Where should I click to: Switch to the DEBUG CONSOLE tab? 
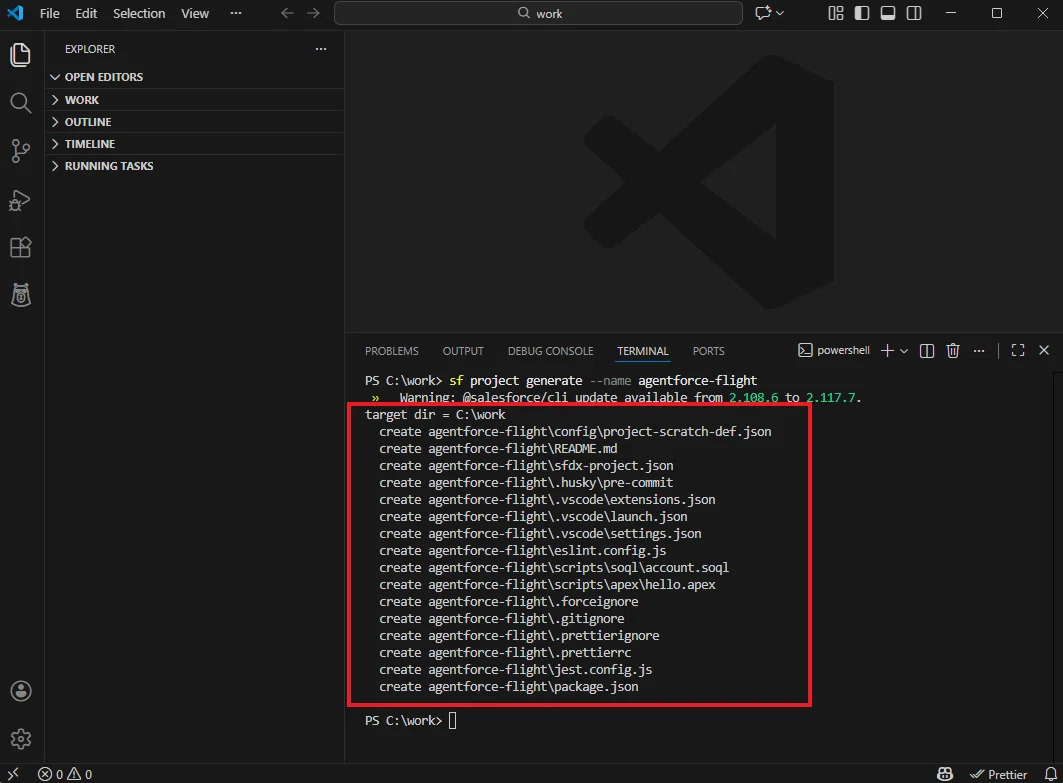[550, 350]
